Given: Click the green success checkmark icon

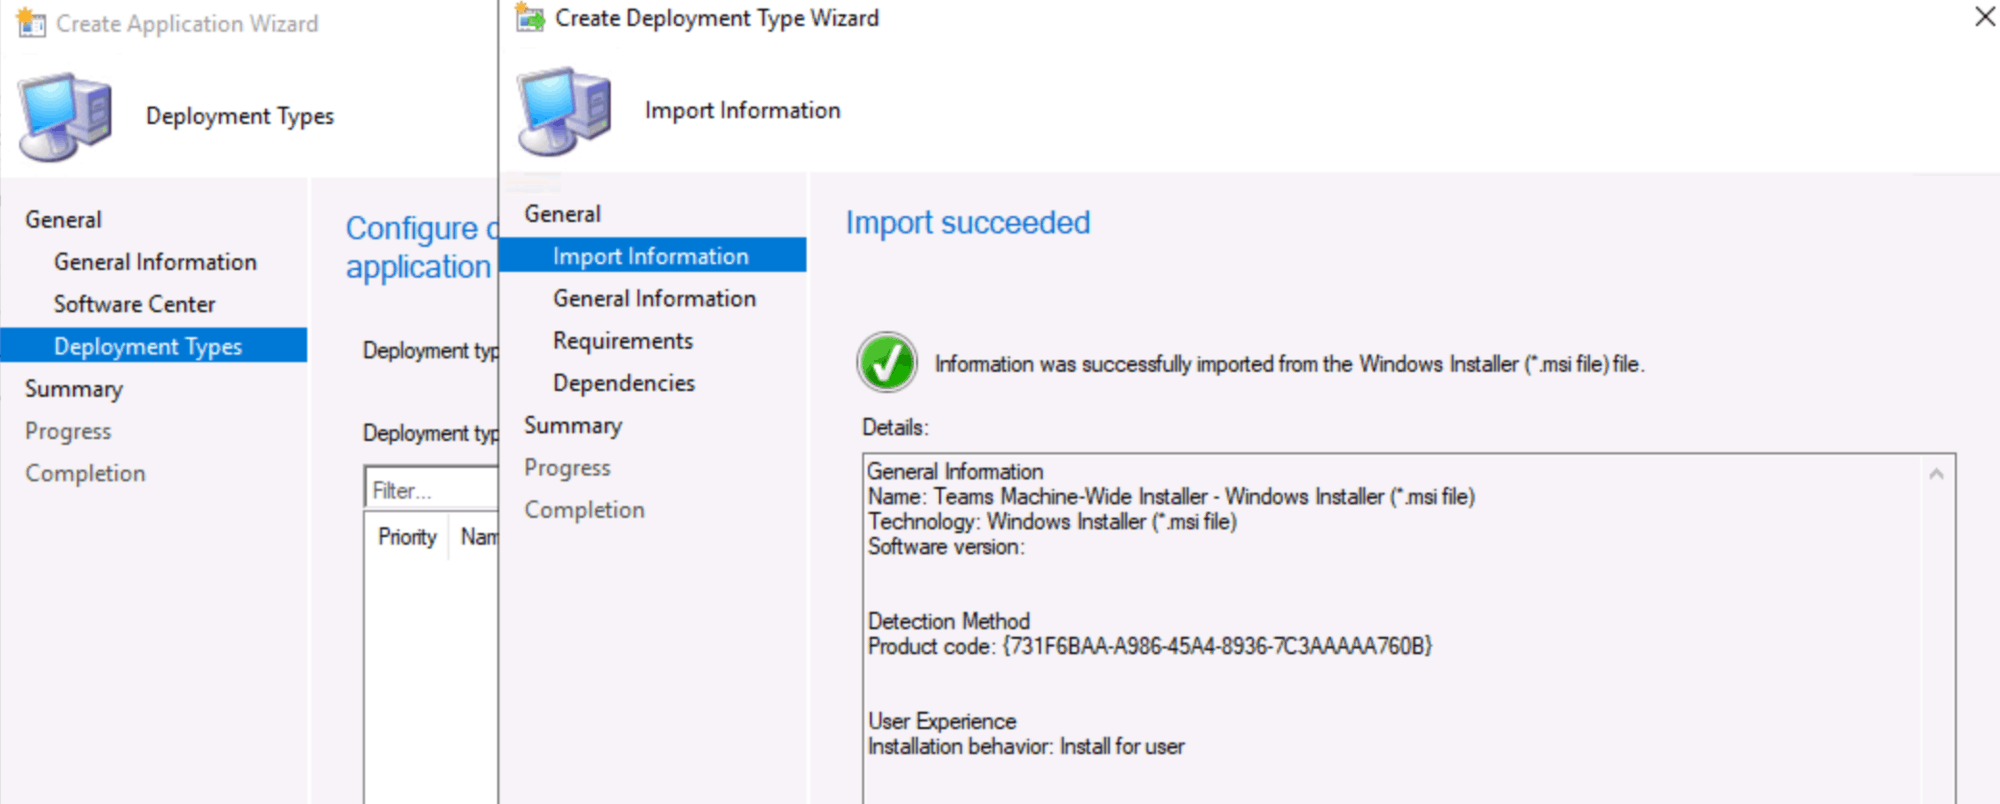Looking at the screenshot, I should pyautogui.click(x=887, y=362).
